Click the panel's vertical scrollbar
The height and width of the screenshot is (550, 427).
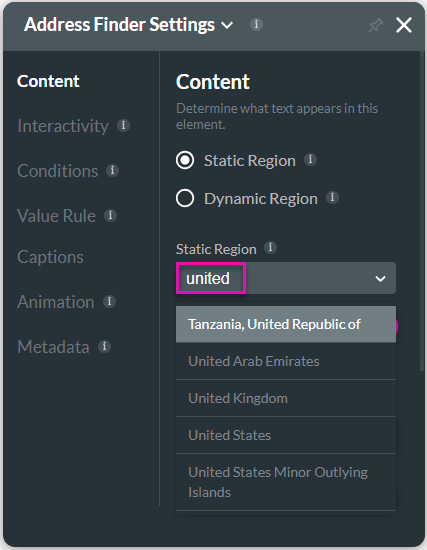coord(422,210)
